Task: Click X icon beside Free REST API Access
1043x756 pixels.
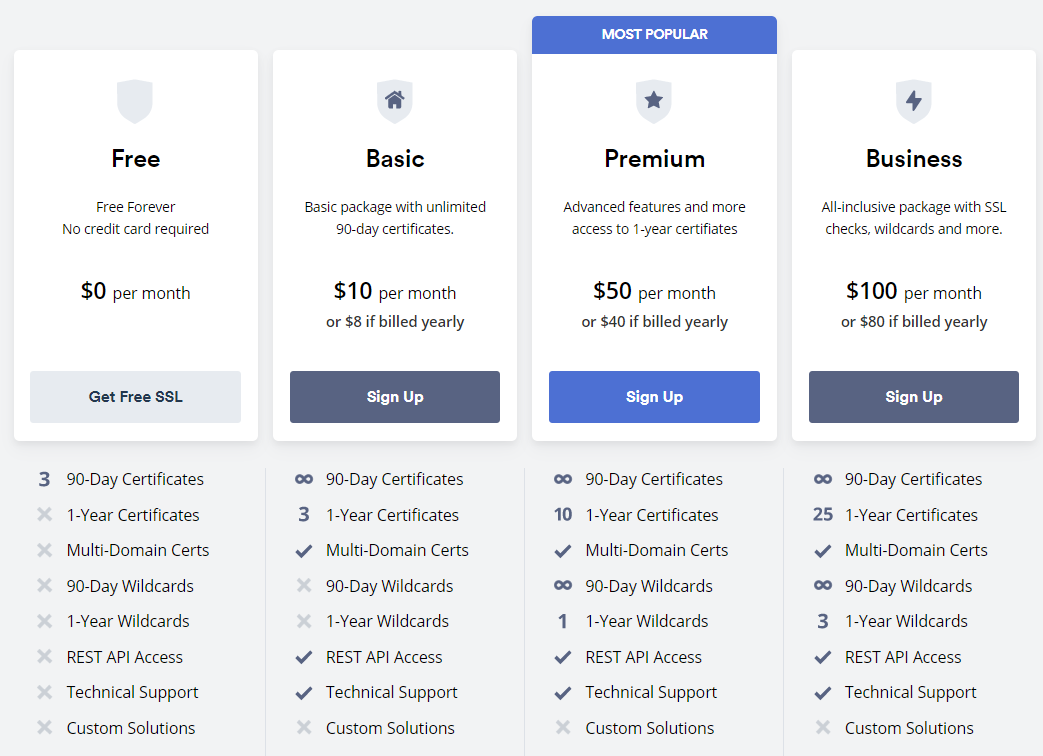Action: point(45,657)
